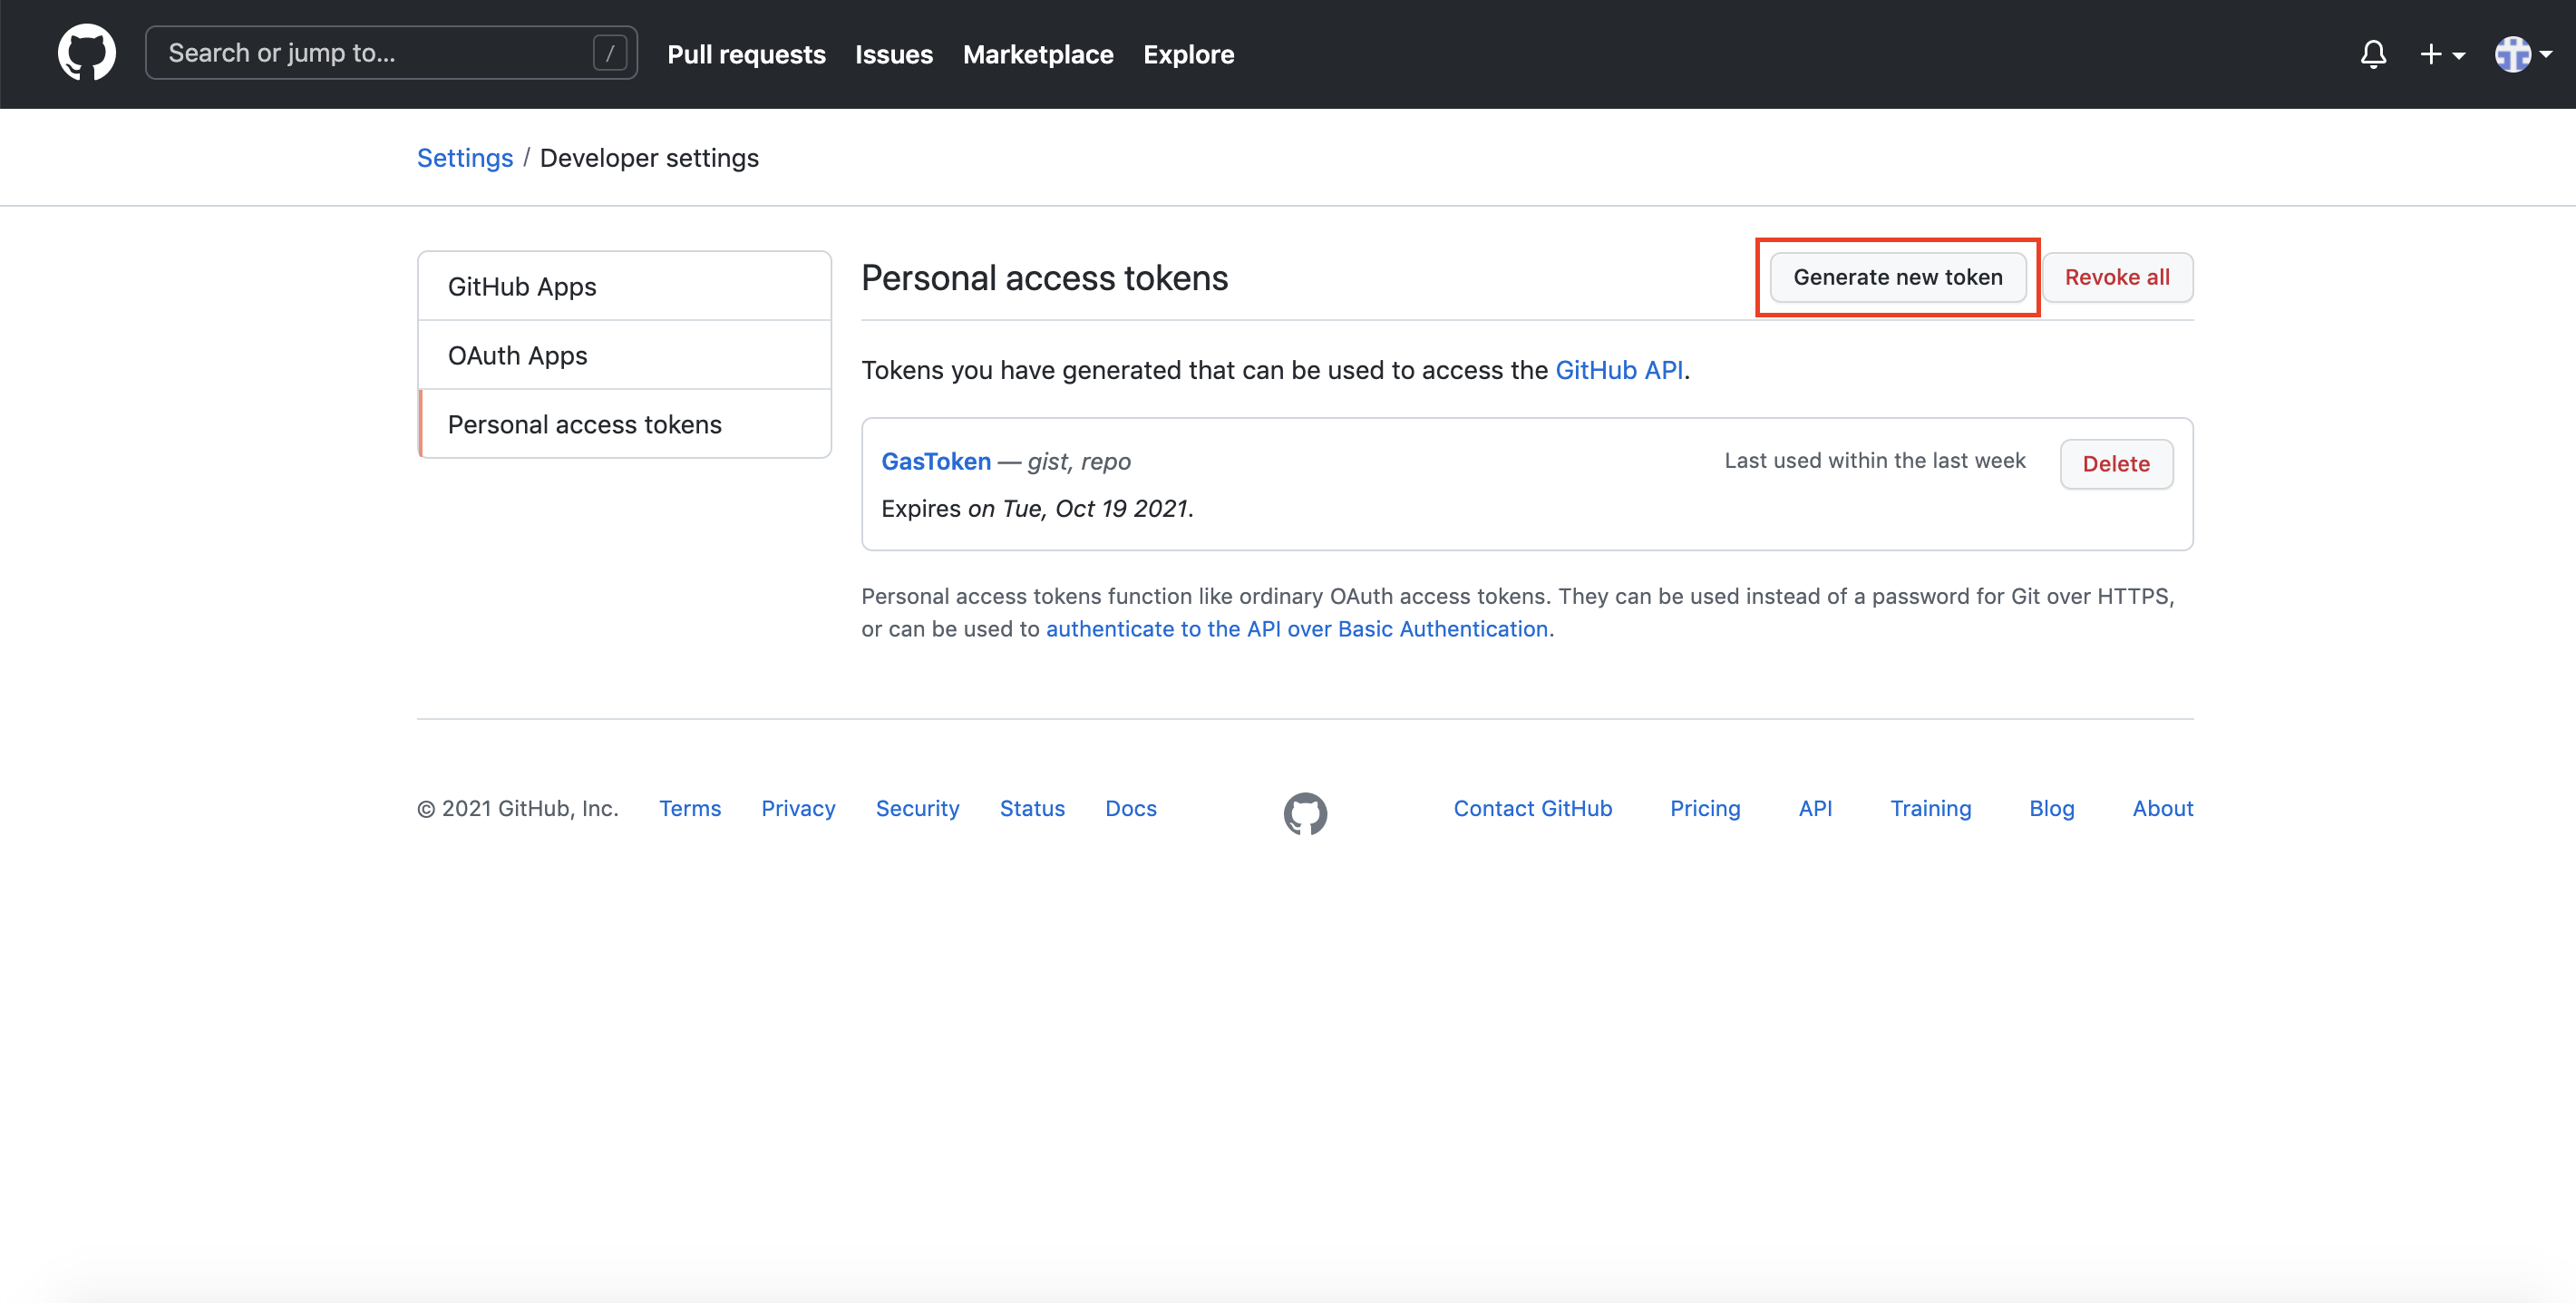The width and height of the screenshot is (2576, 1303).
Task: Open the Explore page
Action: pos(1188,54)
